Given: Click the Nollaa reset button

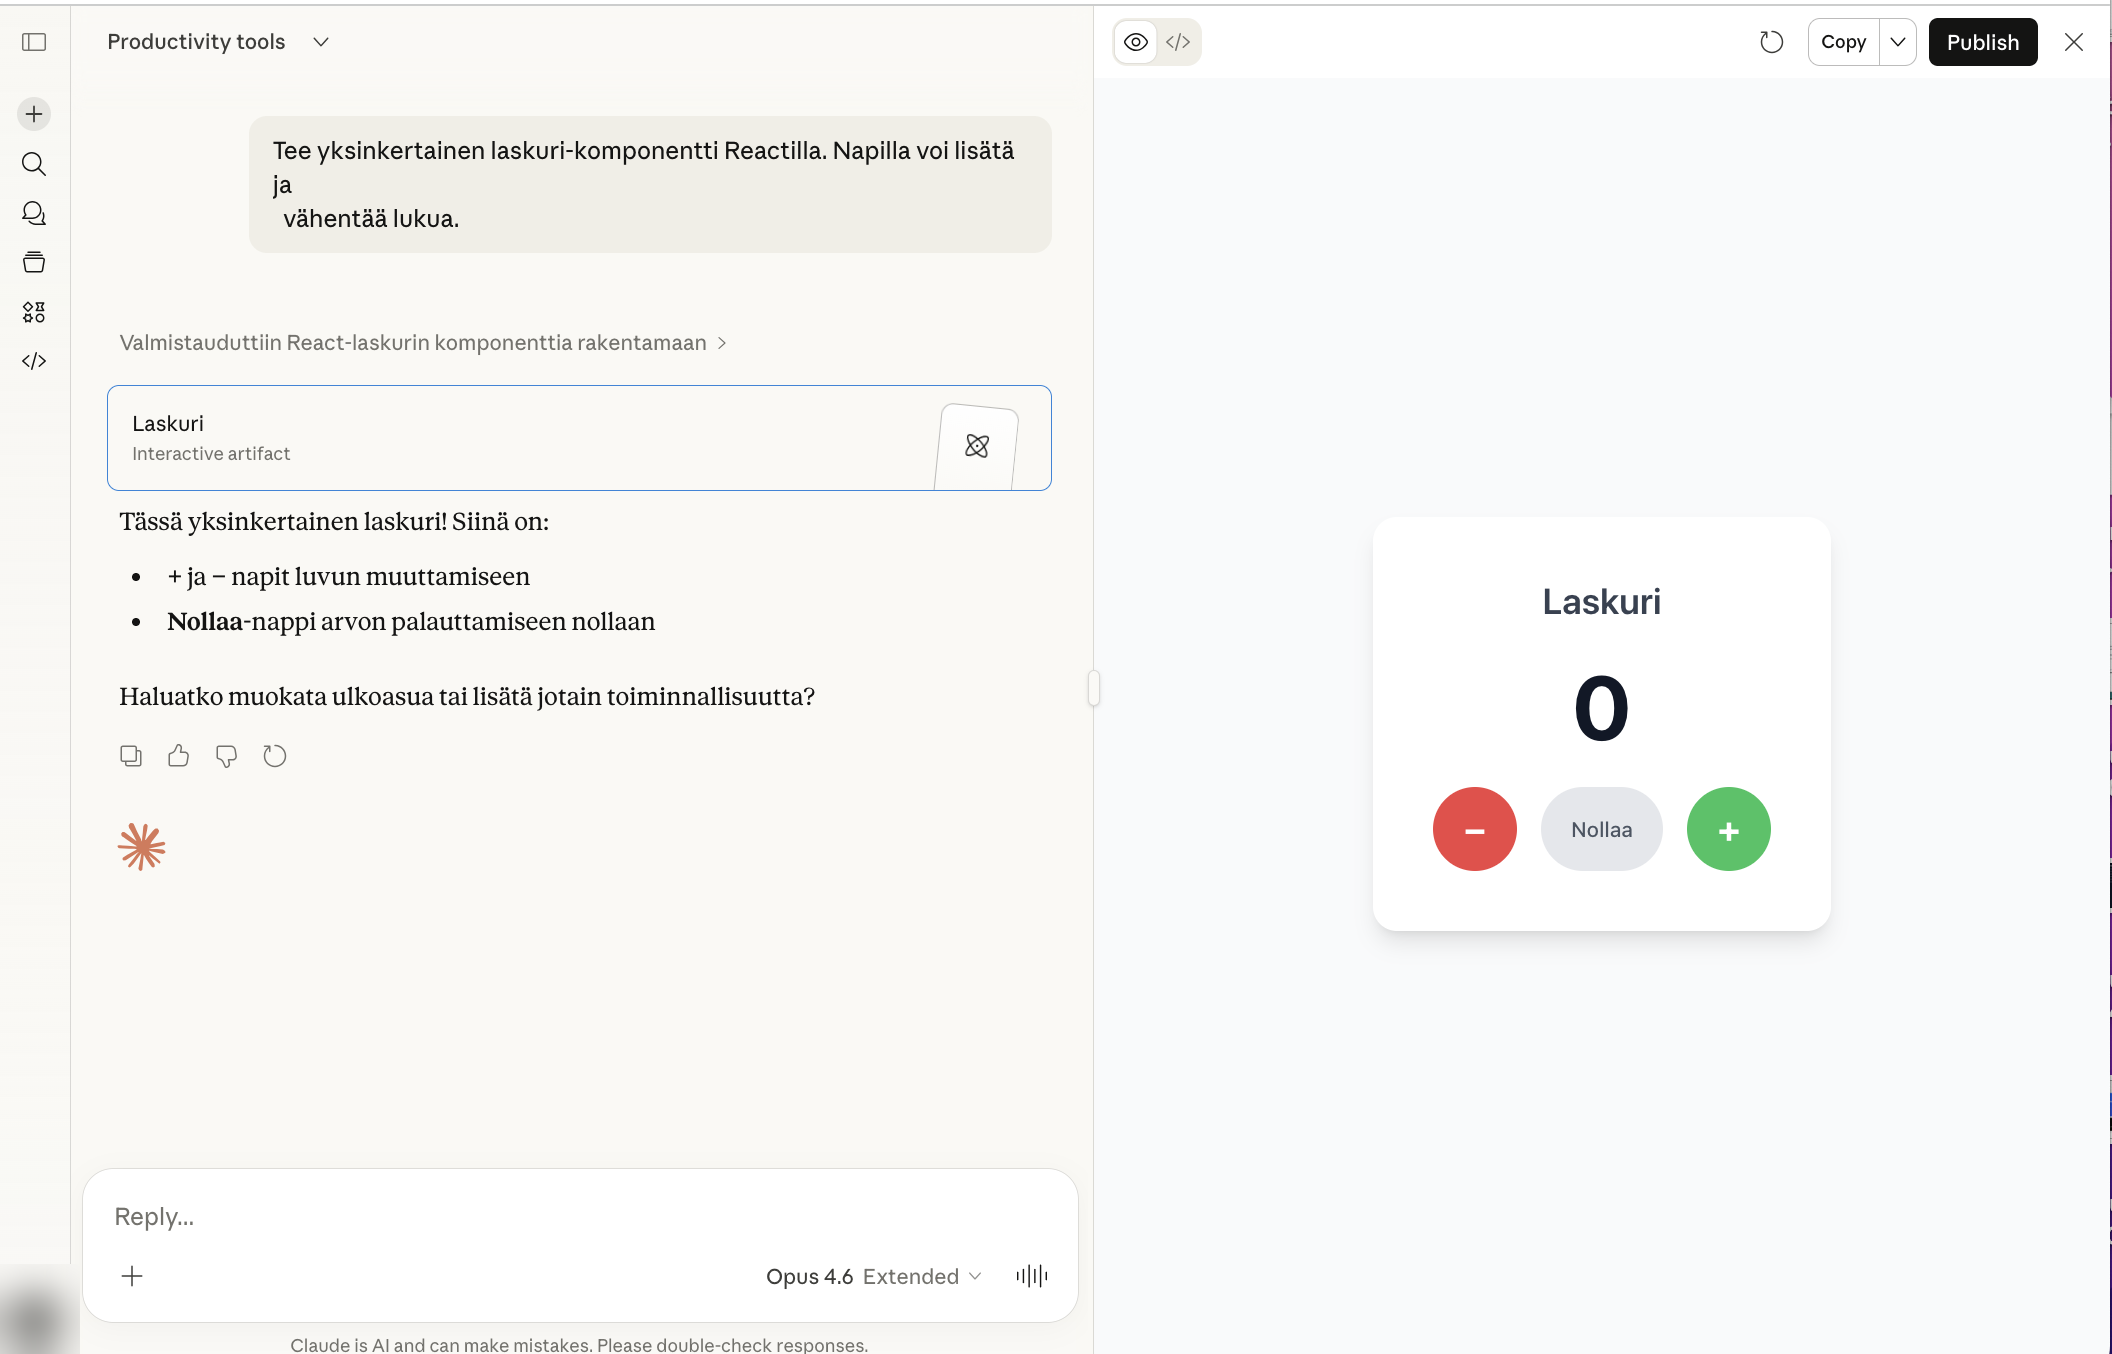Looking at the screenshot, I should pyautogui.click(x=1601, y=829).
